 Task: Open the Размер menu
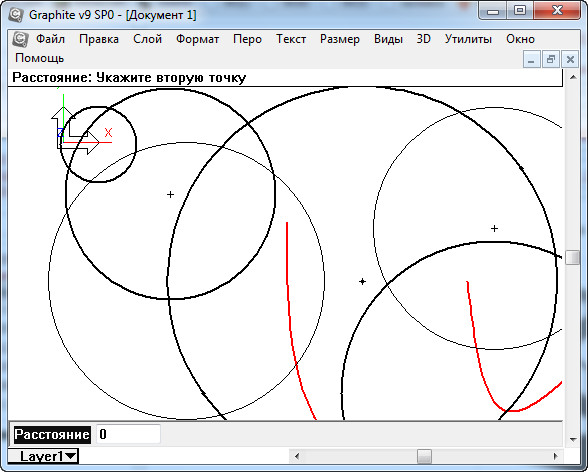340,39
